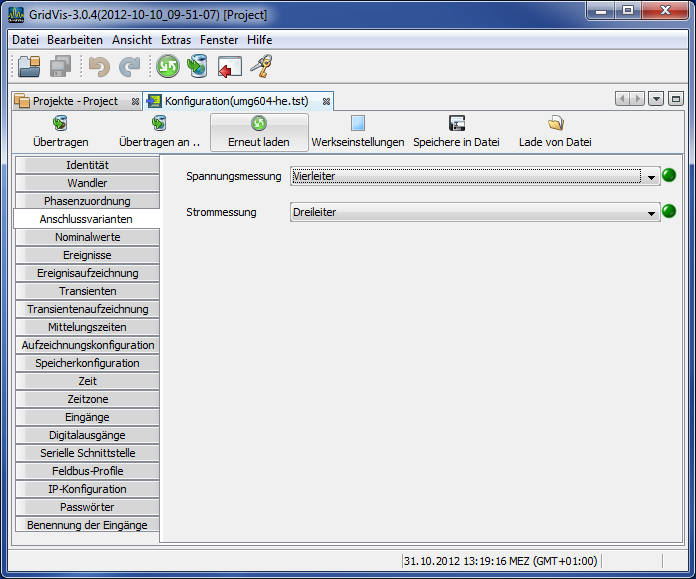Image resolution: width=696 pixels, height=579 pixels.
Task: Select the Anschlussvarianten section
Action: tap(87, 219)
